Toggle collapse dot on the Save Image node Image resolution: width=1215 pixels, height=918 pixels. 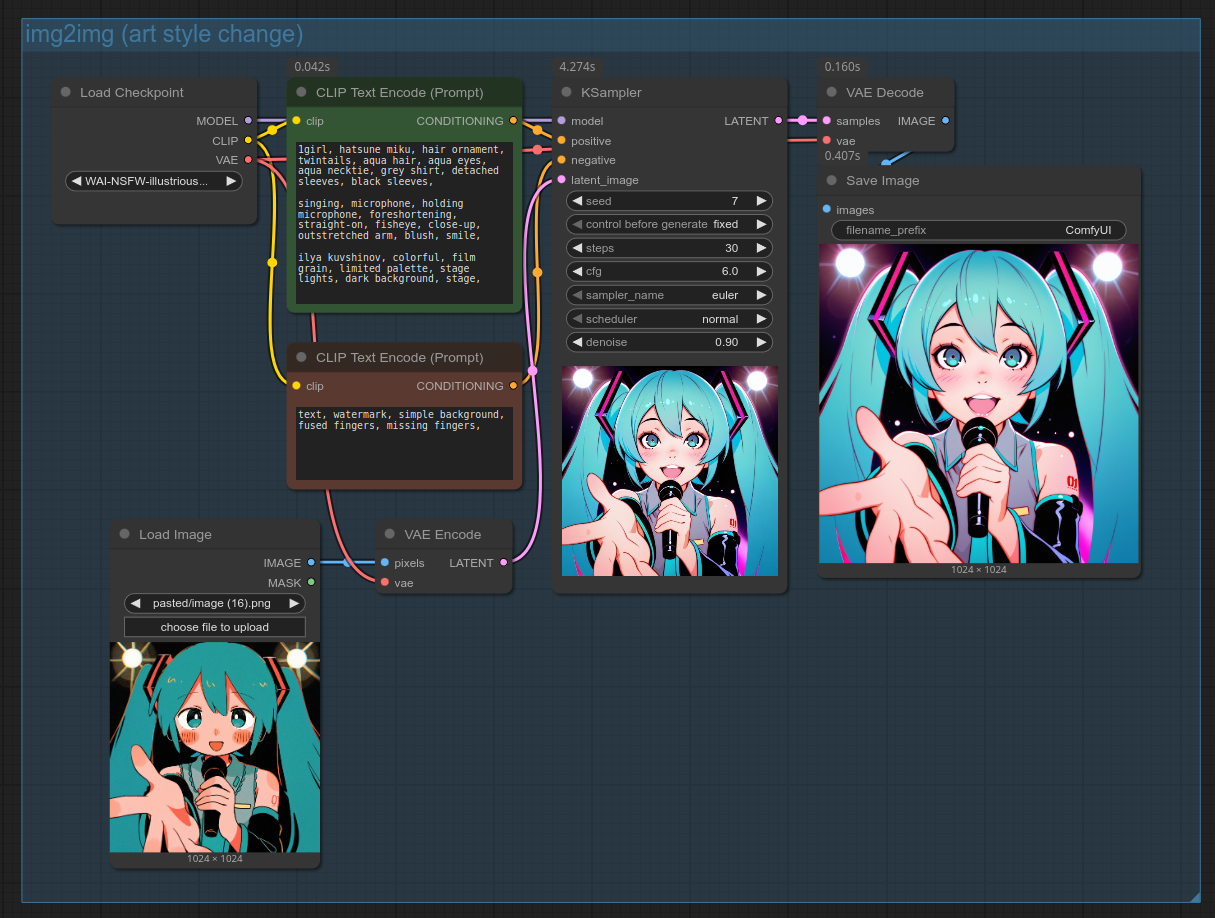pyautogui.click(x=832, y=181)
